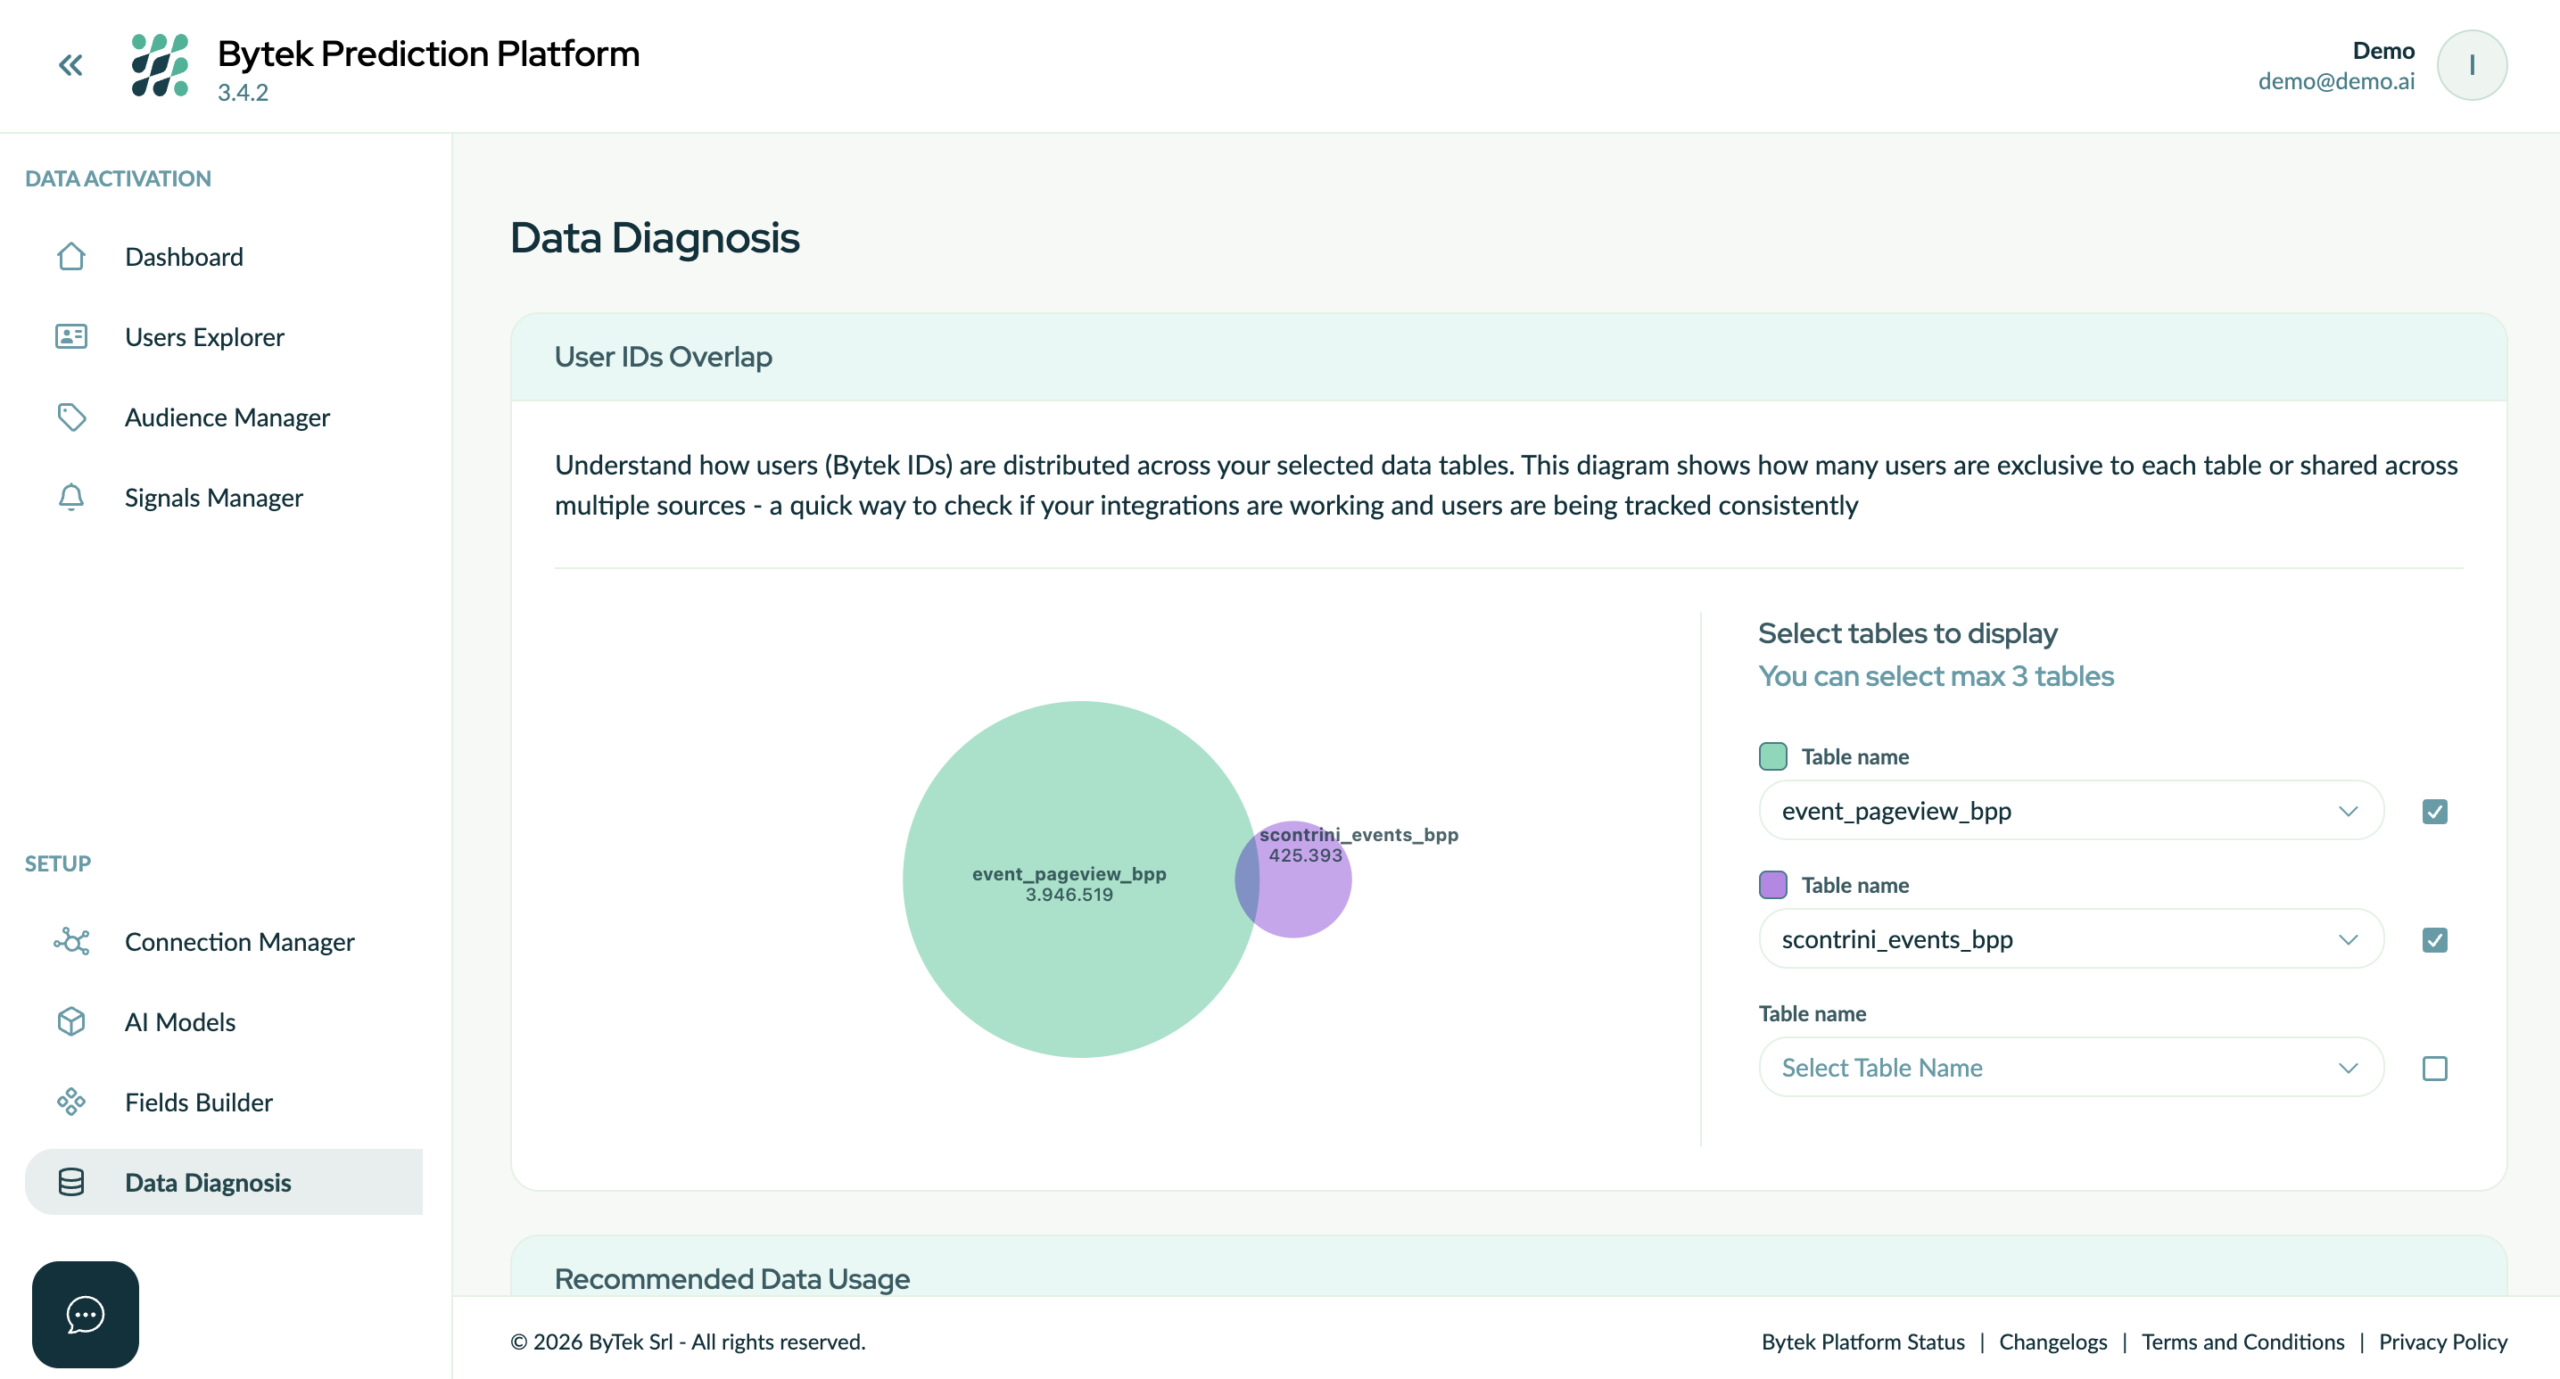View the Changelogs page

(x=2053, y=1342)
